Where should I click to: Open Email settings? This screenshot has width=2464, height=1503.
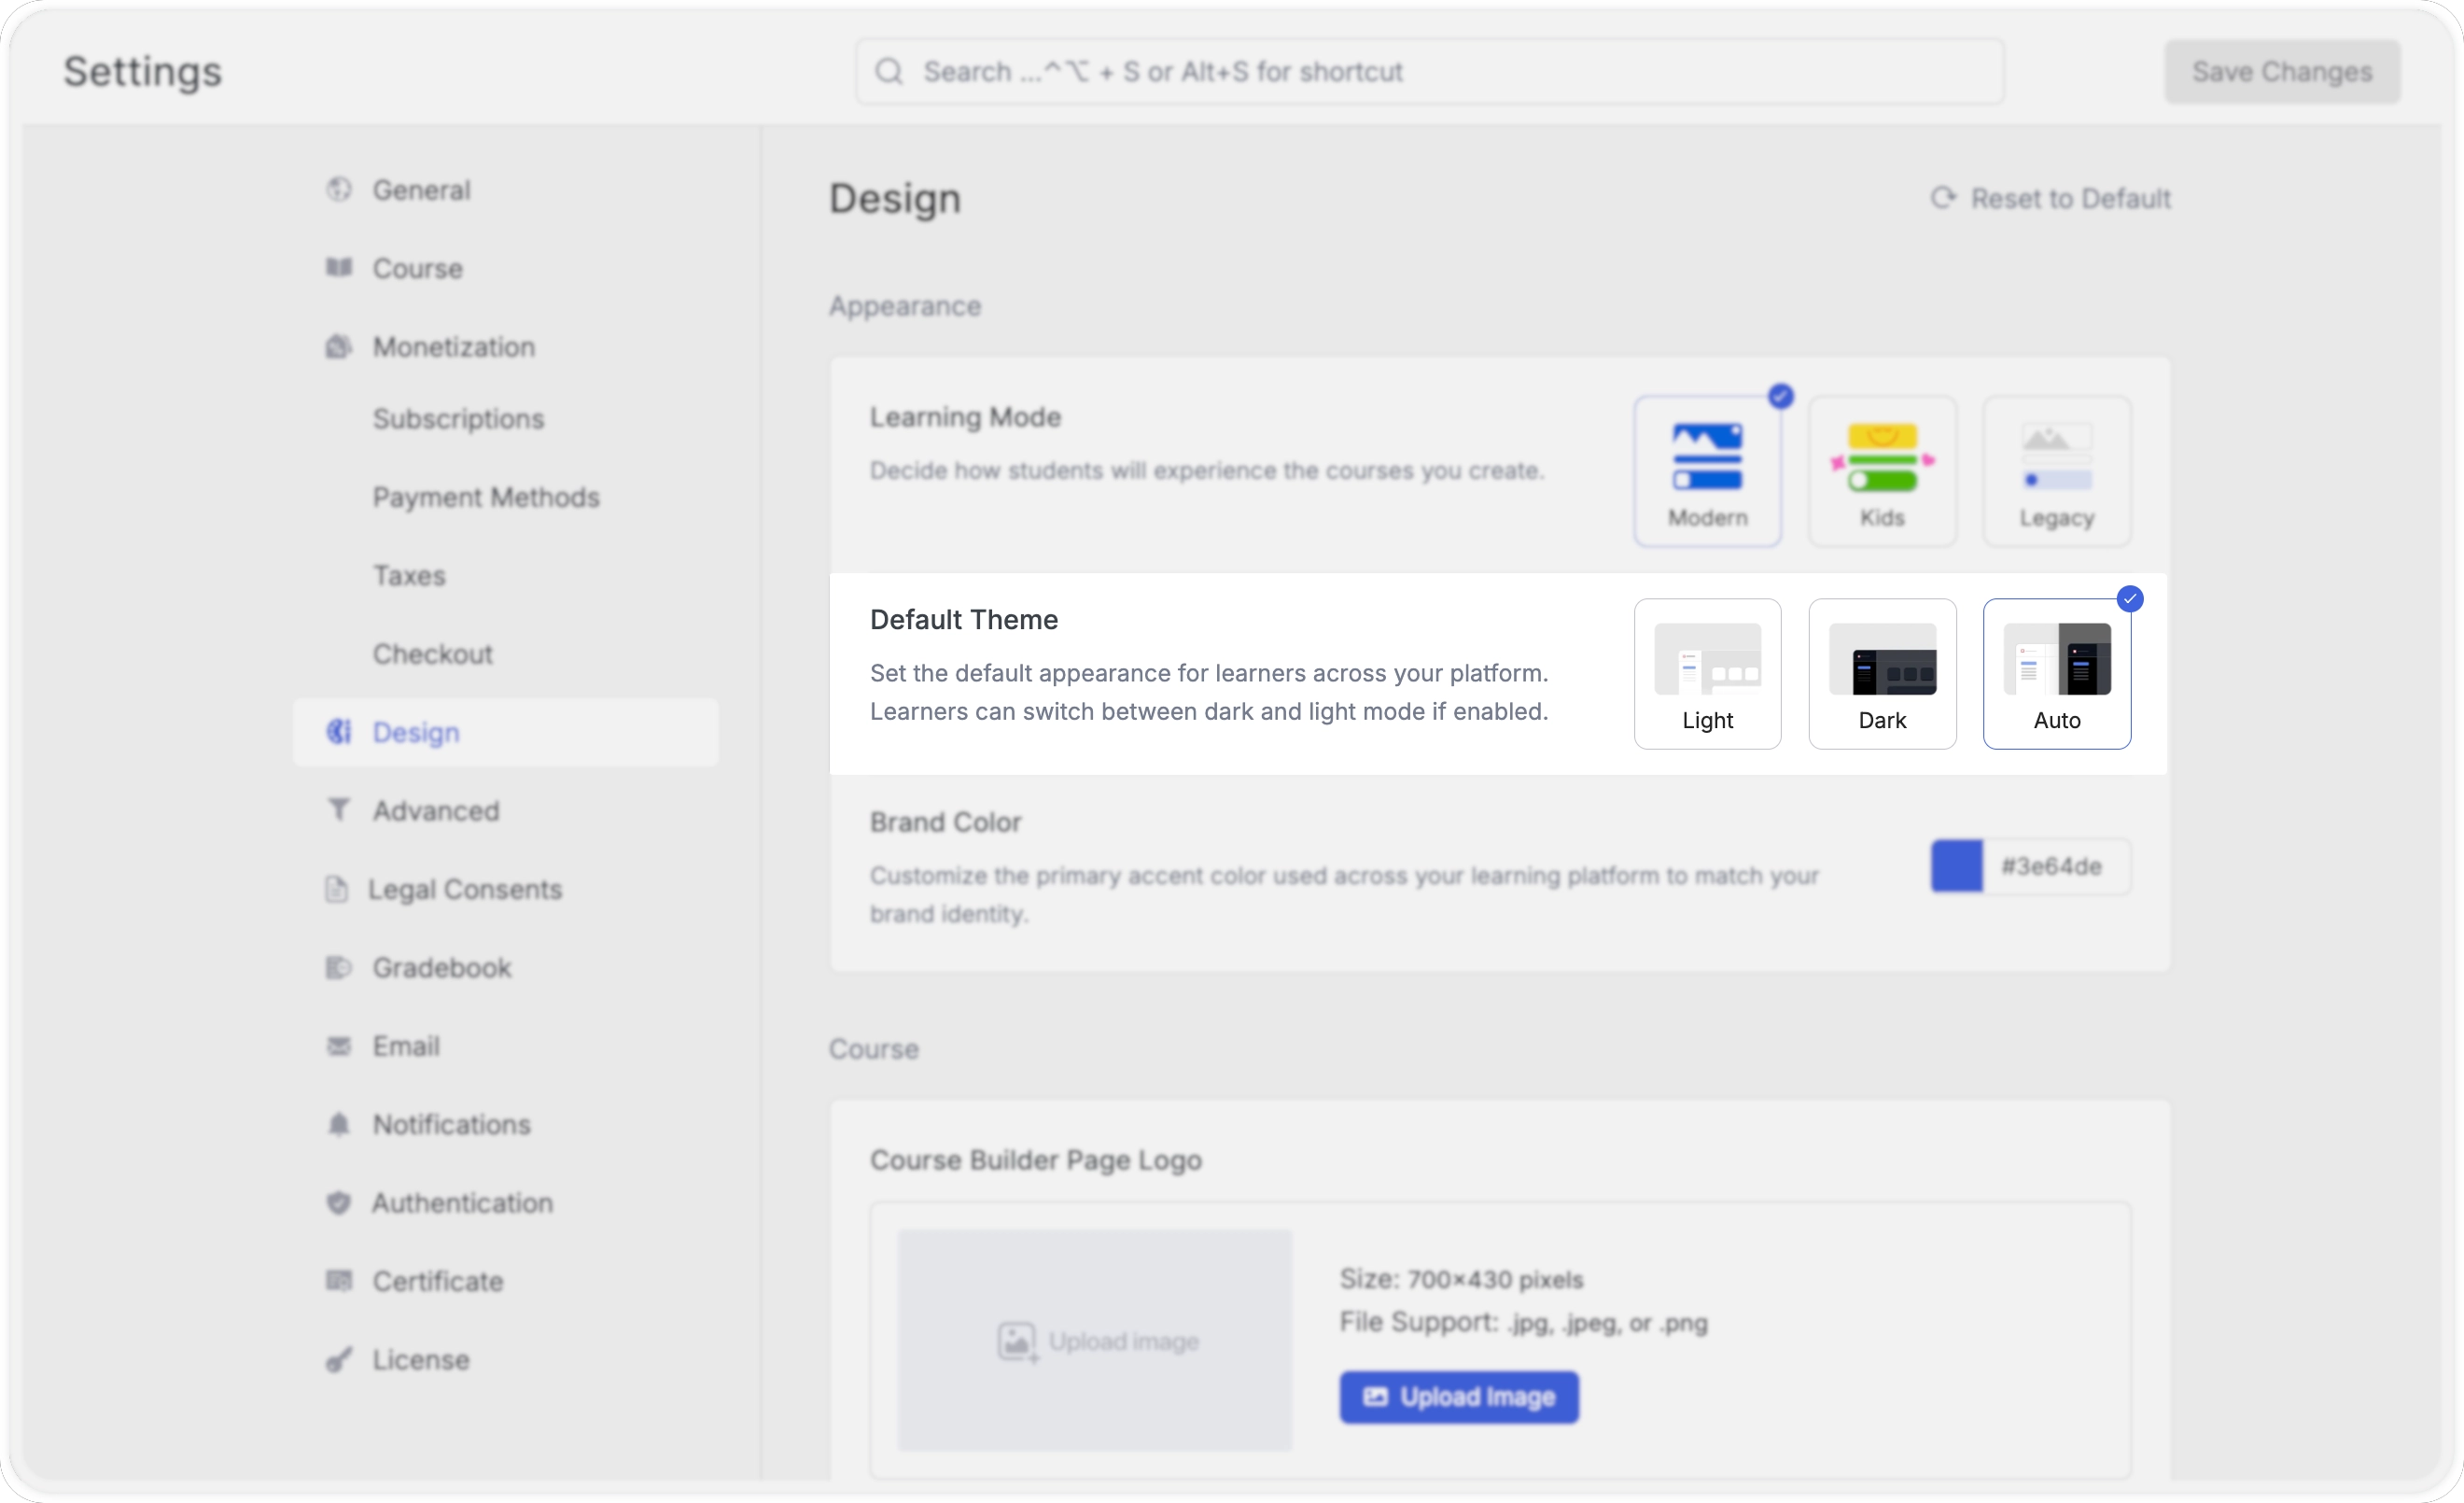click(505, 1046)
